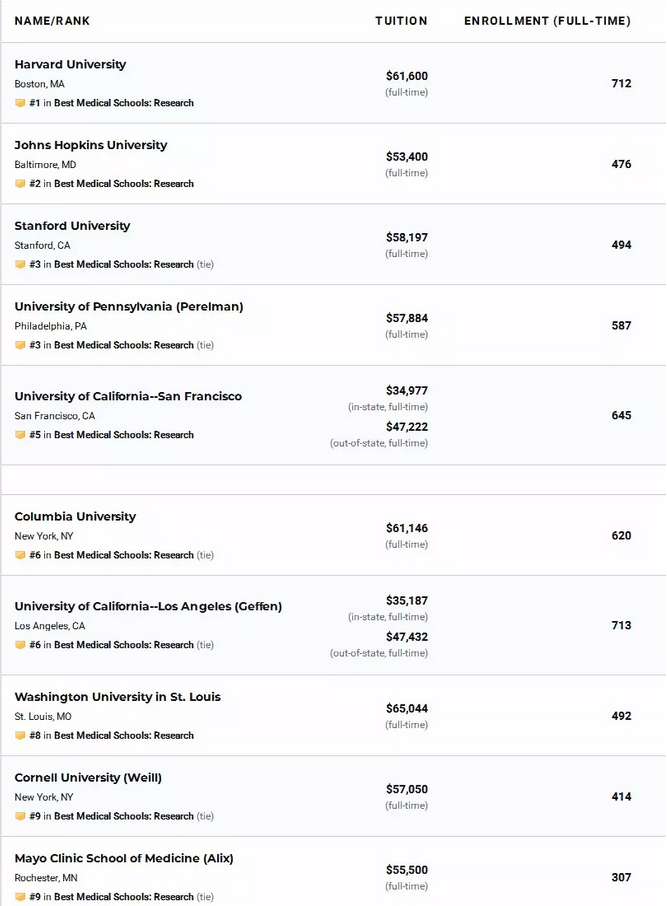
Task: Open the Stanford University school link
Action: pyautogui.click(x=72, y=226)
